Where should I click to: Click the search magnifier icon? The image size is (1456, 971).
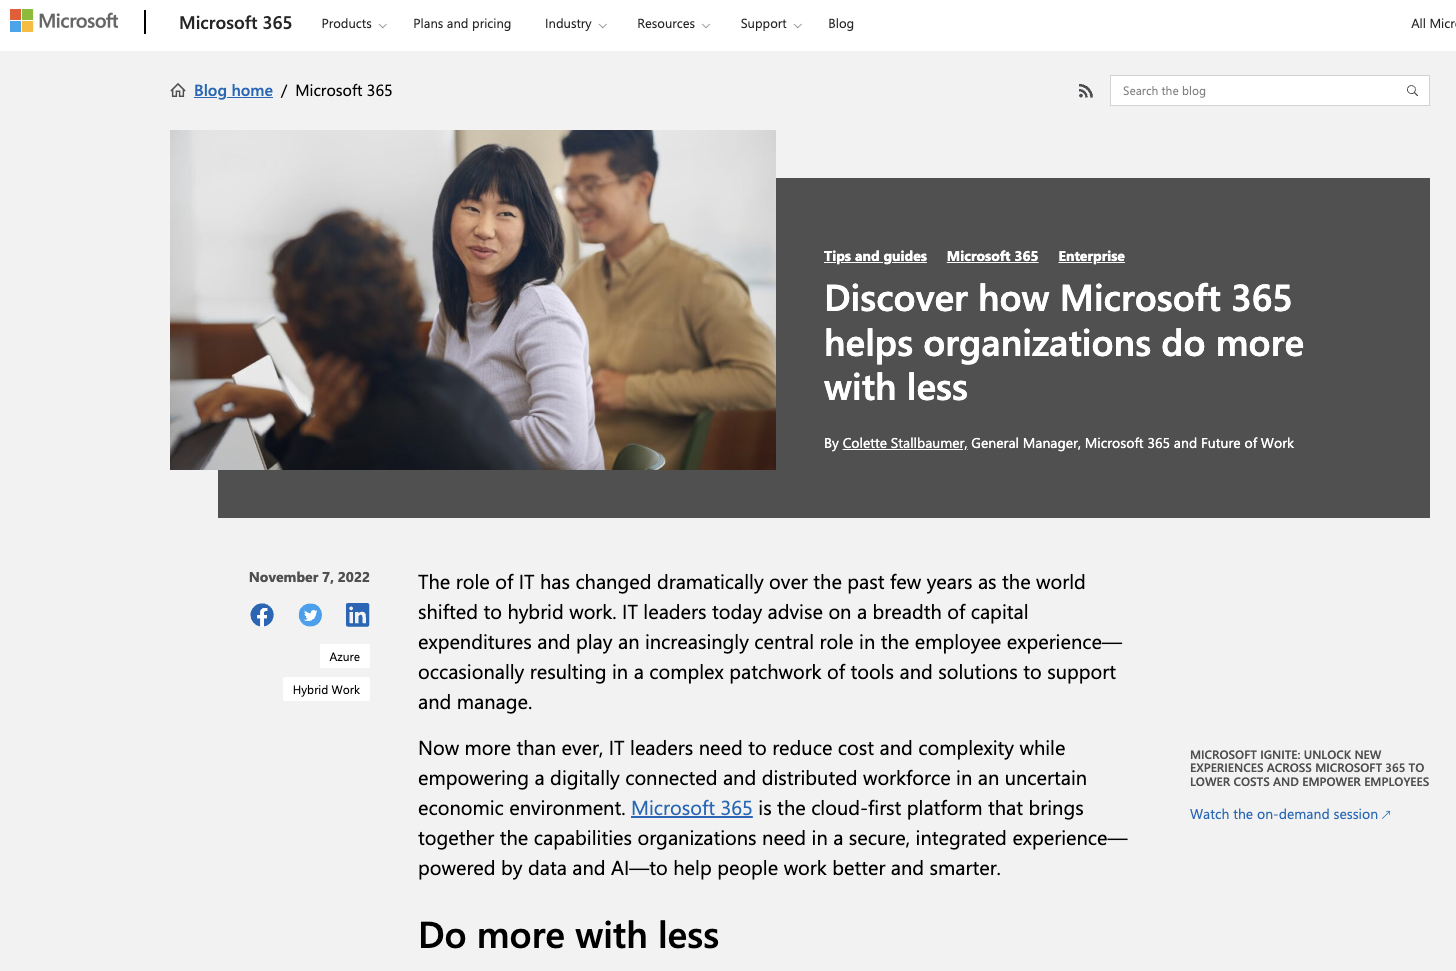point(1412,91)
